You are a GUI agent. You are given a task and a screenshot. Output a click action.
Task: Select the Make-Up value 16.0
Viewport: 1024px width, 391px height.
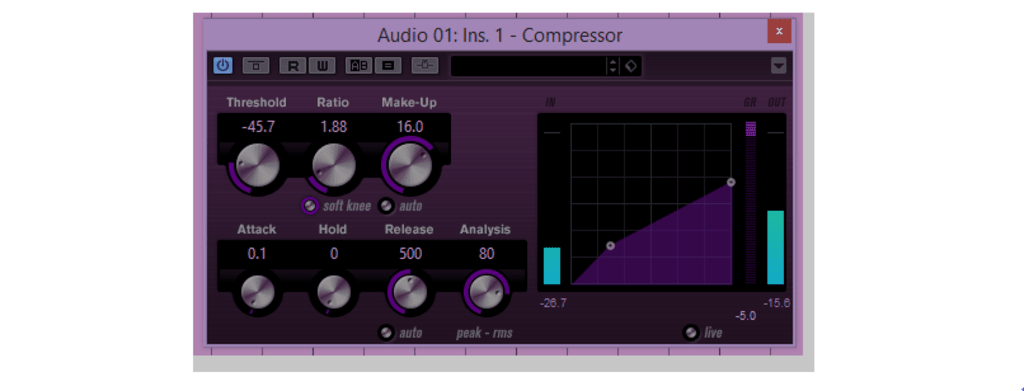(410, 127)
